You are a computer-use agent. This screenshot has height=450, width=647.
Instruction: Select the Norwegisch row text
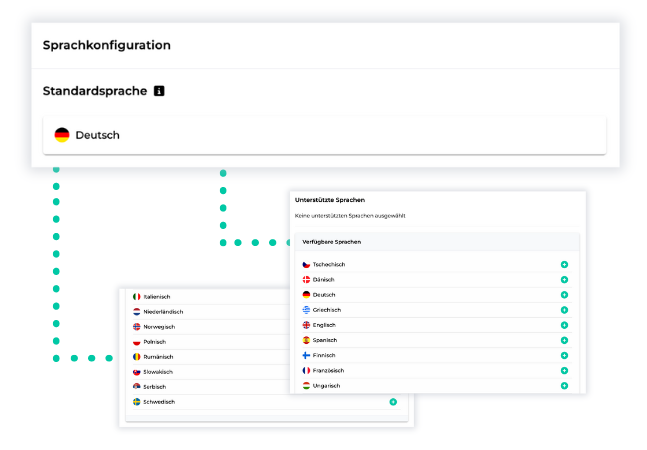pos(159,327)
